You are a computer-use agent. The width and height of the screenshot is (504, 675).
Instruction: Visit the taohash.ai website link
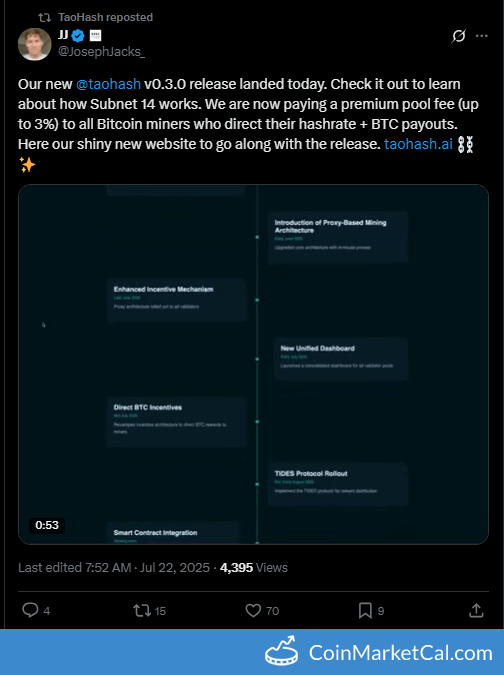pyautogui.click(x=418, y=144)
